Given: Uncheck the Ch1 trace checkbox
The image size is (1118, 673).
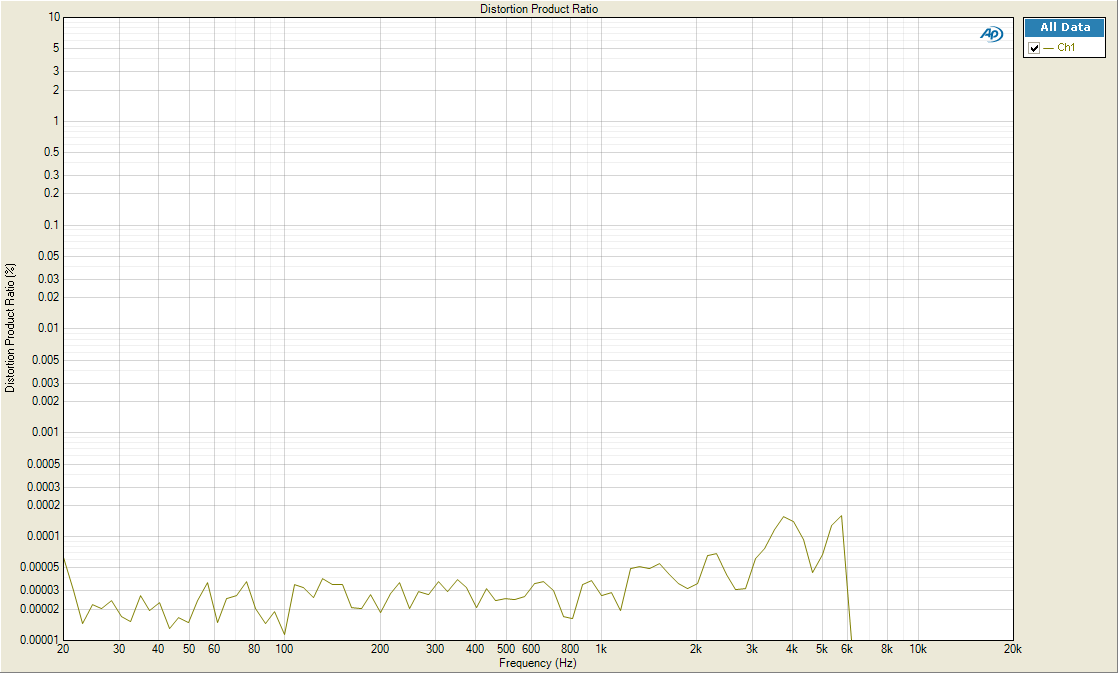Looking at the screenshot, I should click(1034, 48).
